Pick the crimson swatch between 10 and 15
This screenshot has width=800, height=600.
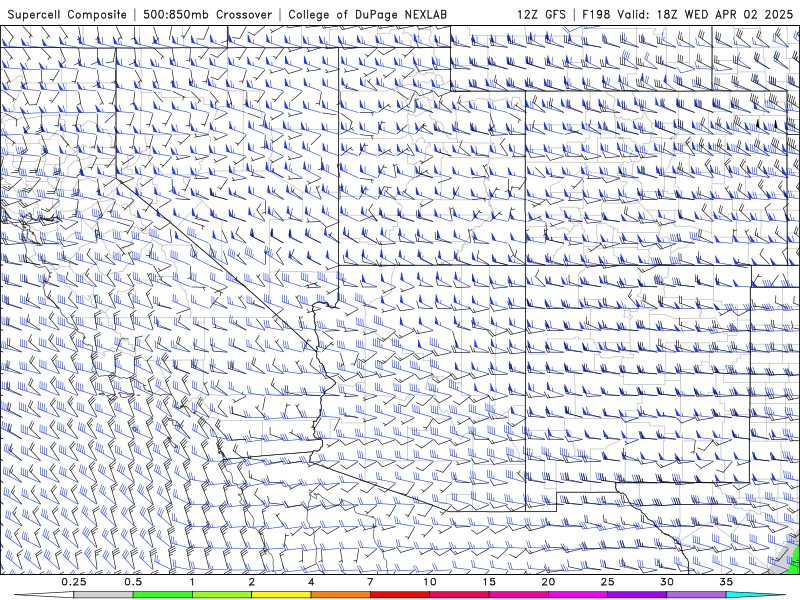pos(459,595)
